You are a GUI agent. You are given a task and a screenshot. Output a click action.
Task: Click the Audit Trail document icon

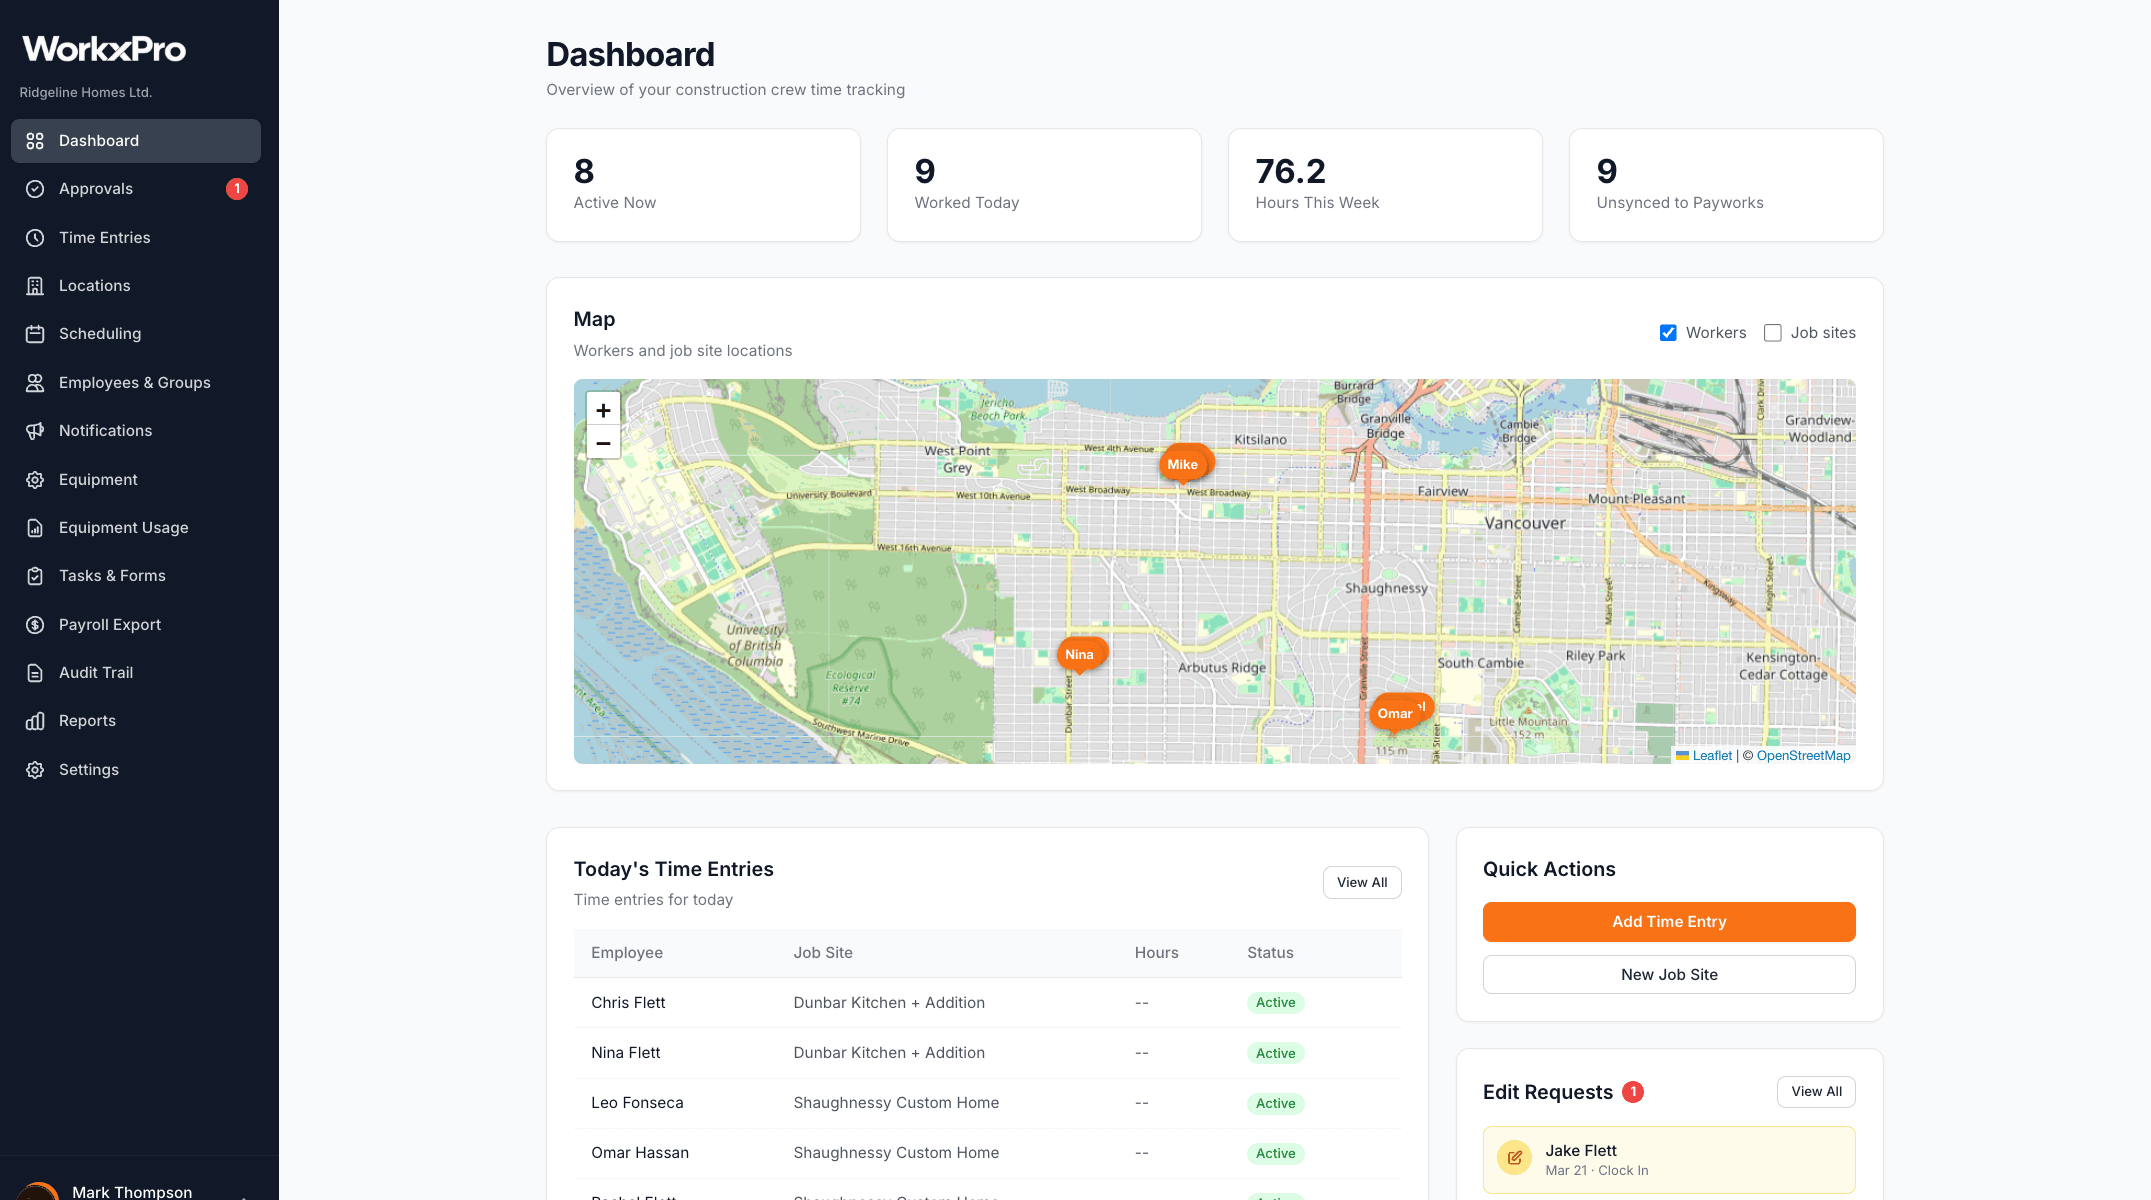[x=35, y=672]
